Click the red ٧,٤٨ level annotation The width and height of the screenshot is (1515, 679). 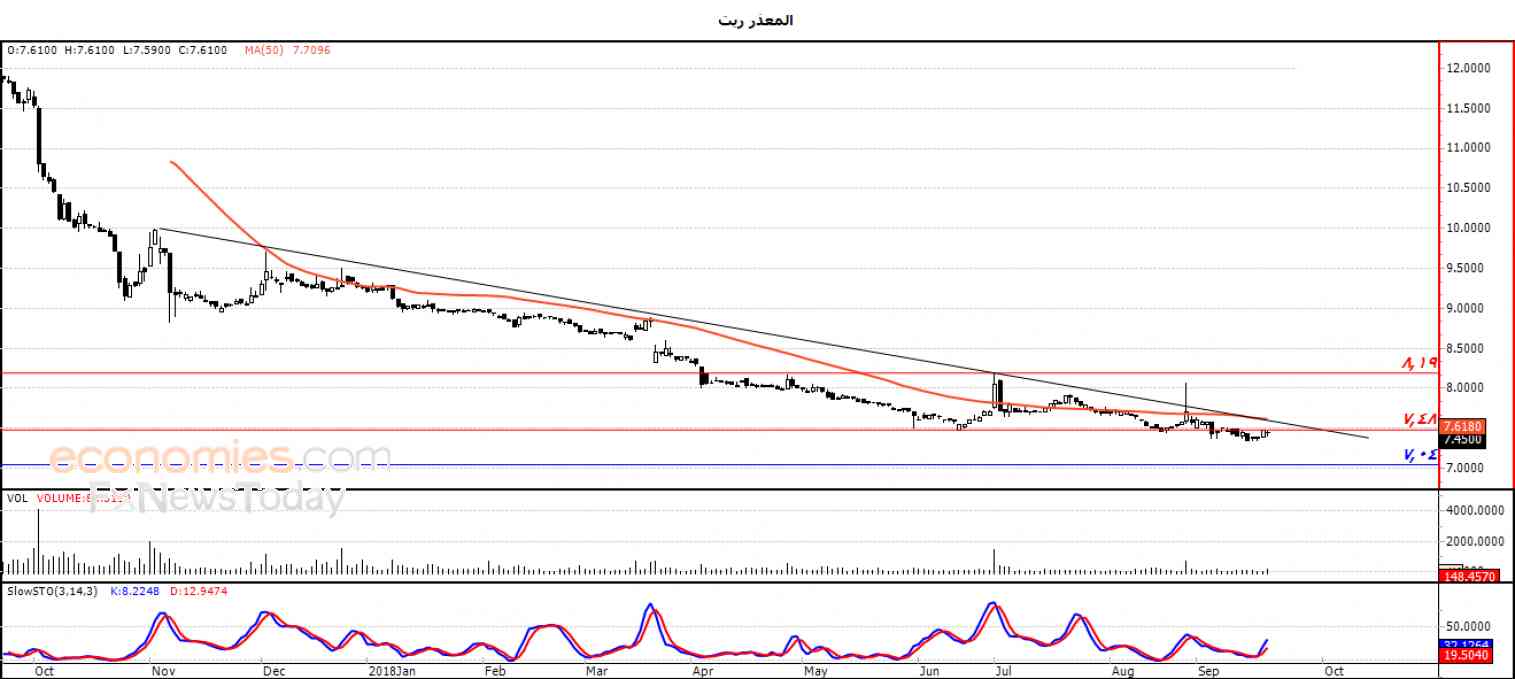1420,419
